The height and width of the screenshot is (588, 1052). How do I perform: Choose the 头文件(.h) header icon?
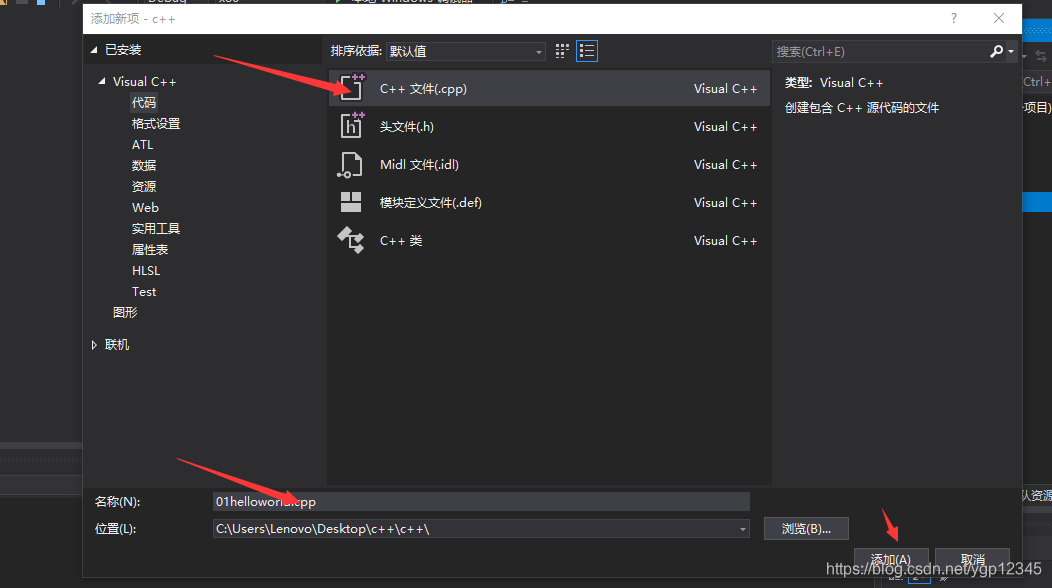point(351,126)
